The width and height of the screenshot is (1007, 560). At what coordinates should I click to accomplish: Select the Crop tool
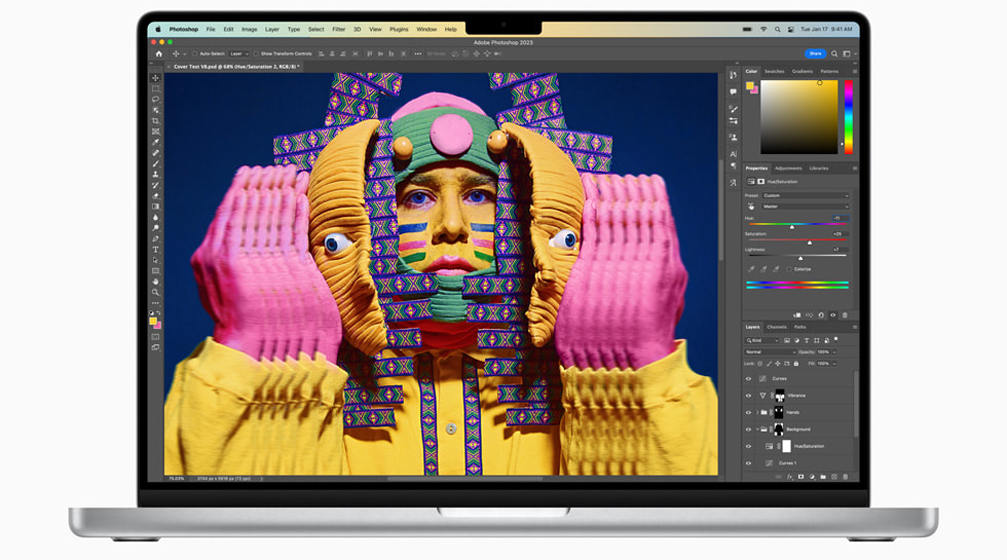(x=155, y=121)
